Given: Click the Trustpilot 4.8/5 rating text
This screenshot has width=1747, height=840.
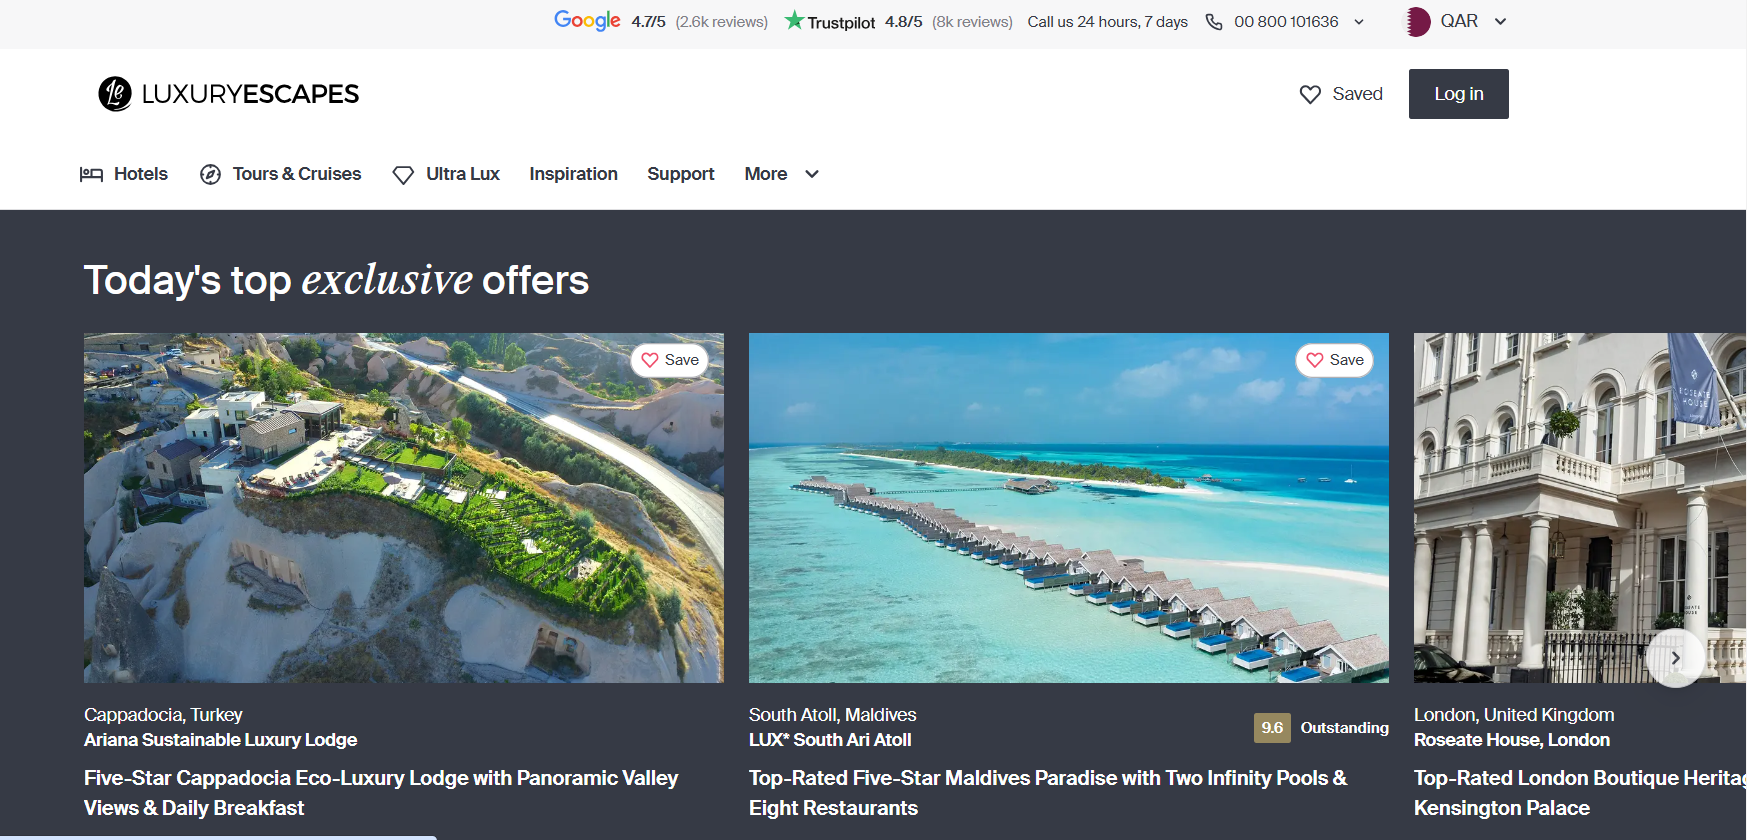Looking at the screenshot, I should [x=904, y=22].
